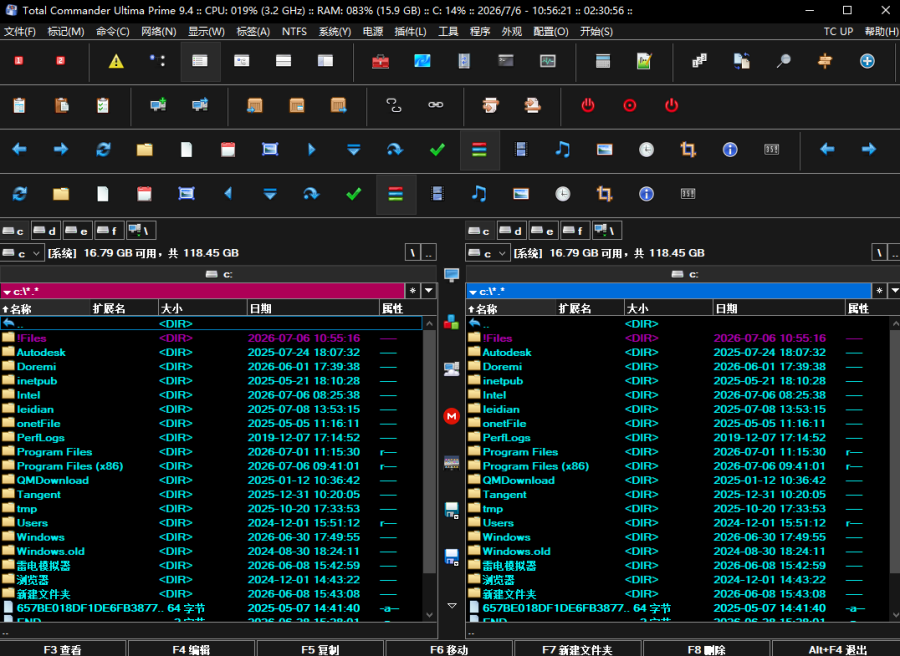Click right panel scrollbar up arrow
Screen dimensions: 900x656
point(895,324)
